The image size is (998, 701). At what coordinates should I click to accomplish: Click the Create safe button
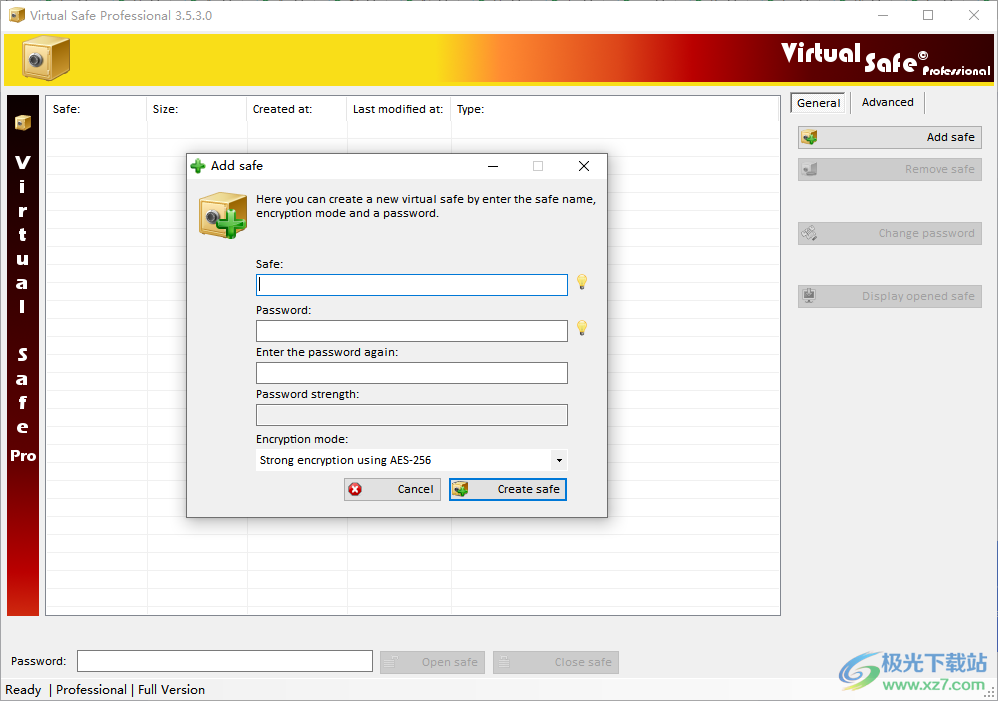[508, 489]
